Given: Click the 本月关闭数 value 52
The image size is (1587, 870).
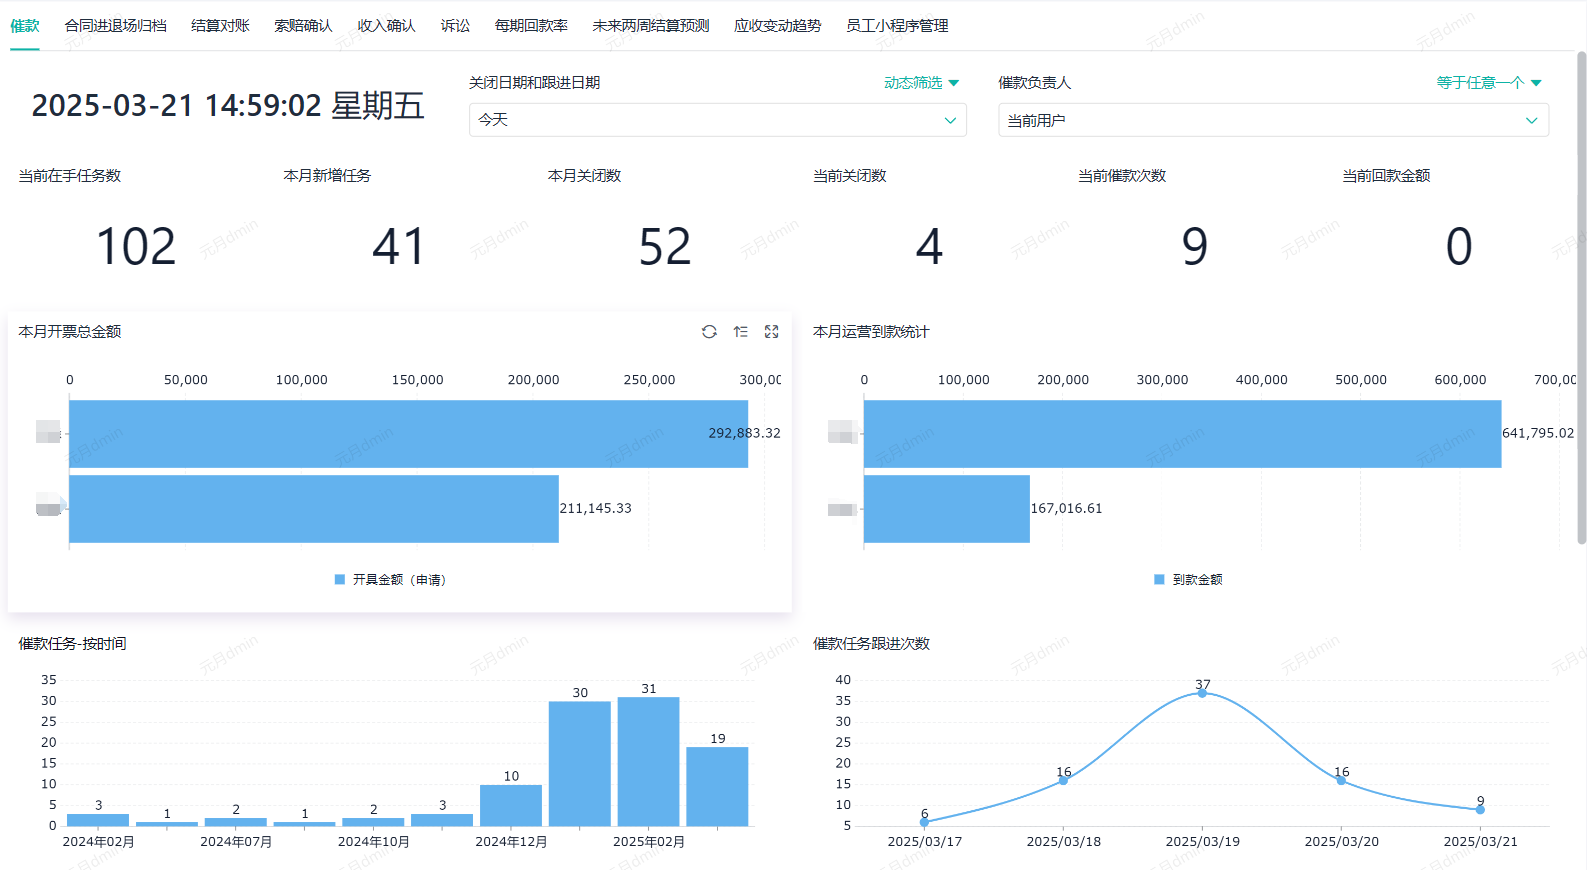Looking at the screenshot, I should click(665, 247).
